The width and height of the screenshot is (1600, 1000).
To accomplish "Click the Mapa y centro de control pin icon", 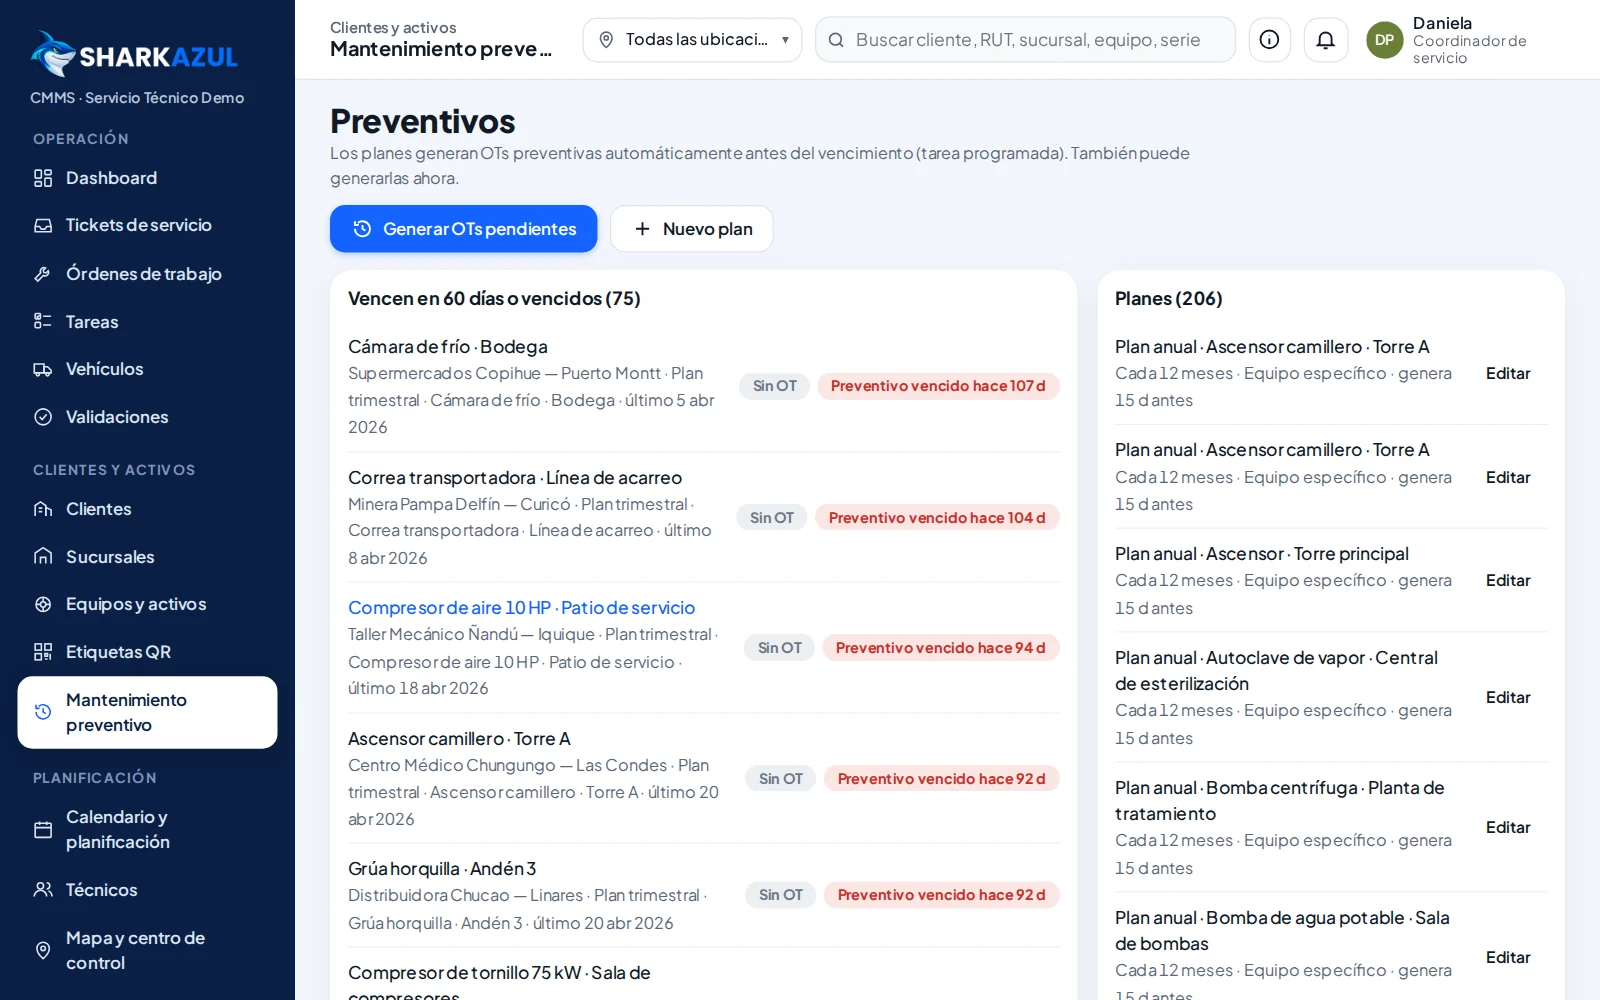I will pyautogui.click(x=43, y=950).
